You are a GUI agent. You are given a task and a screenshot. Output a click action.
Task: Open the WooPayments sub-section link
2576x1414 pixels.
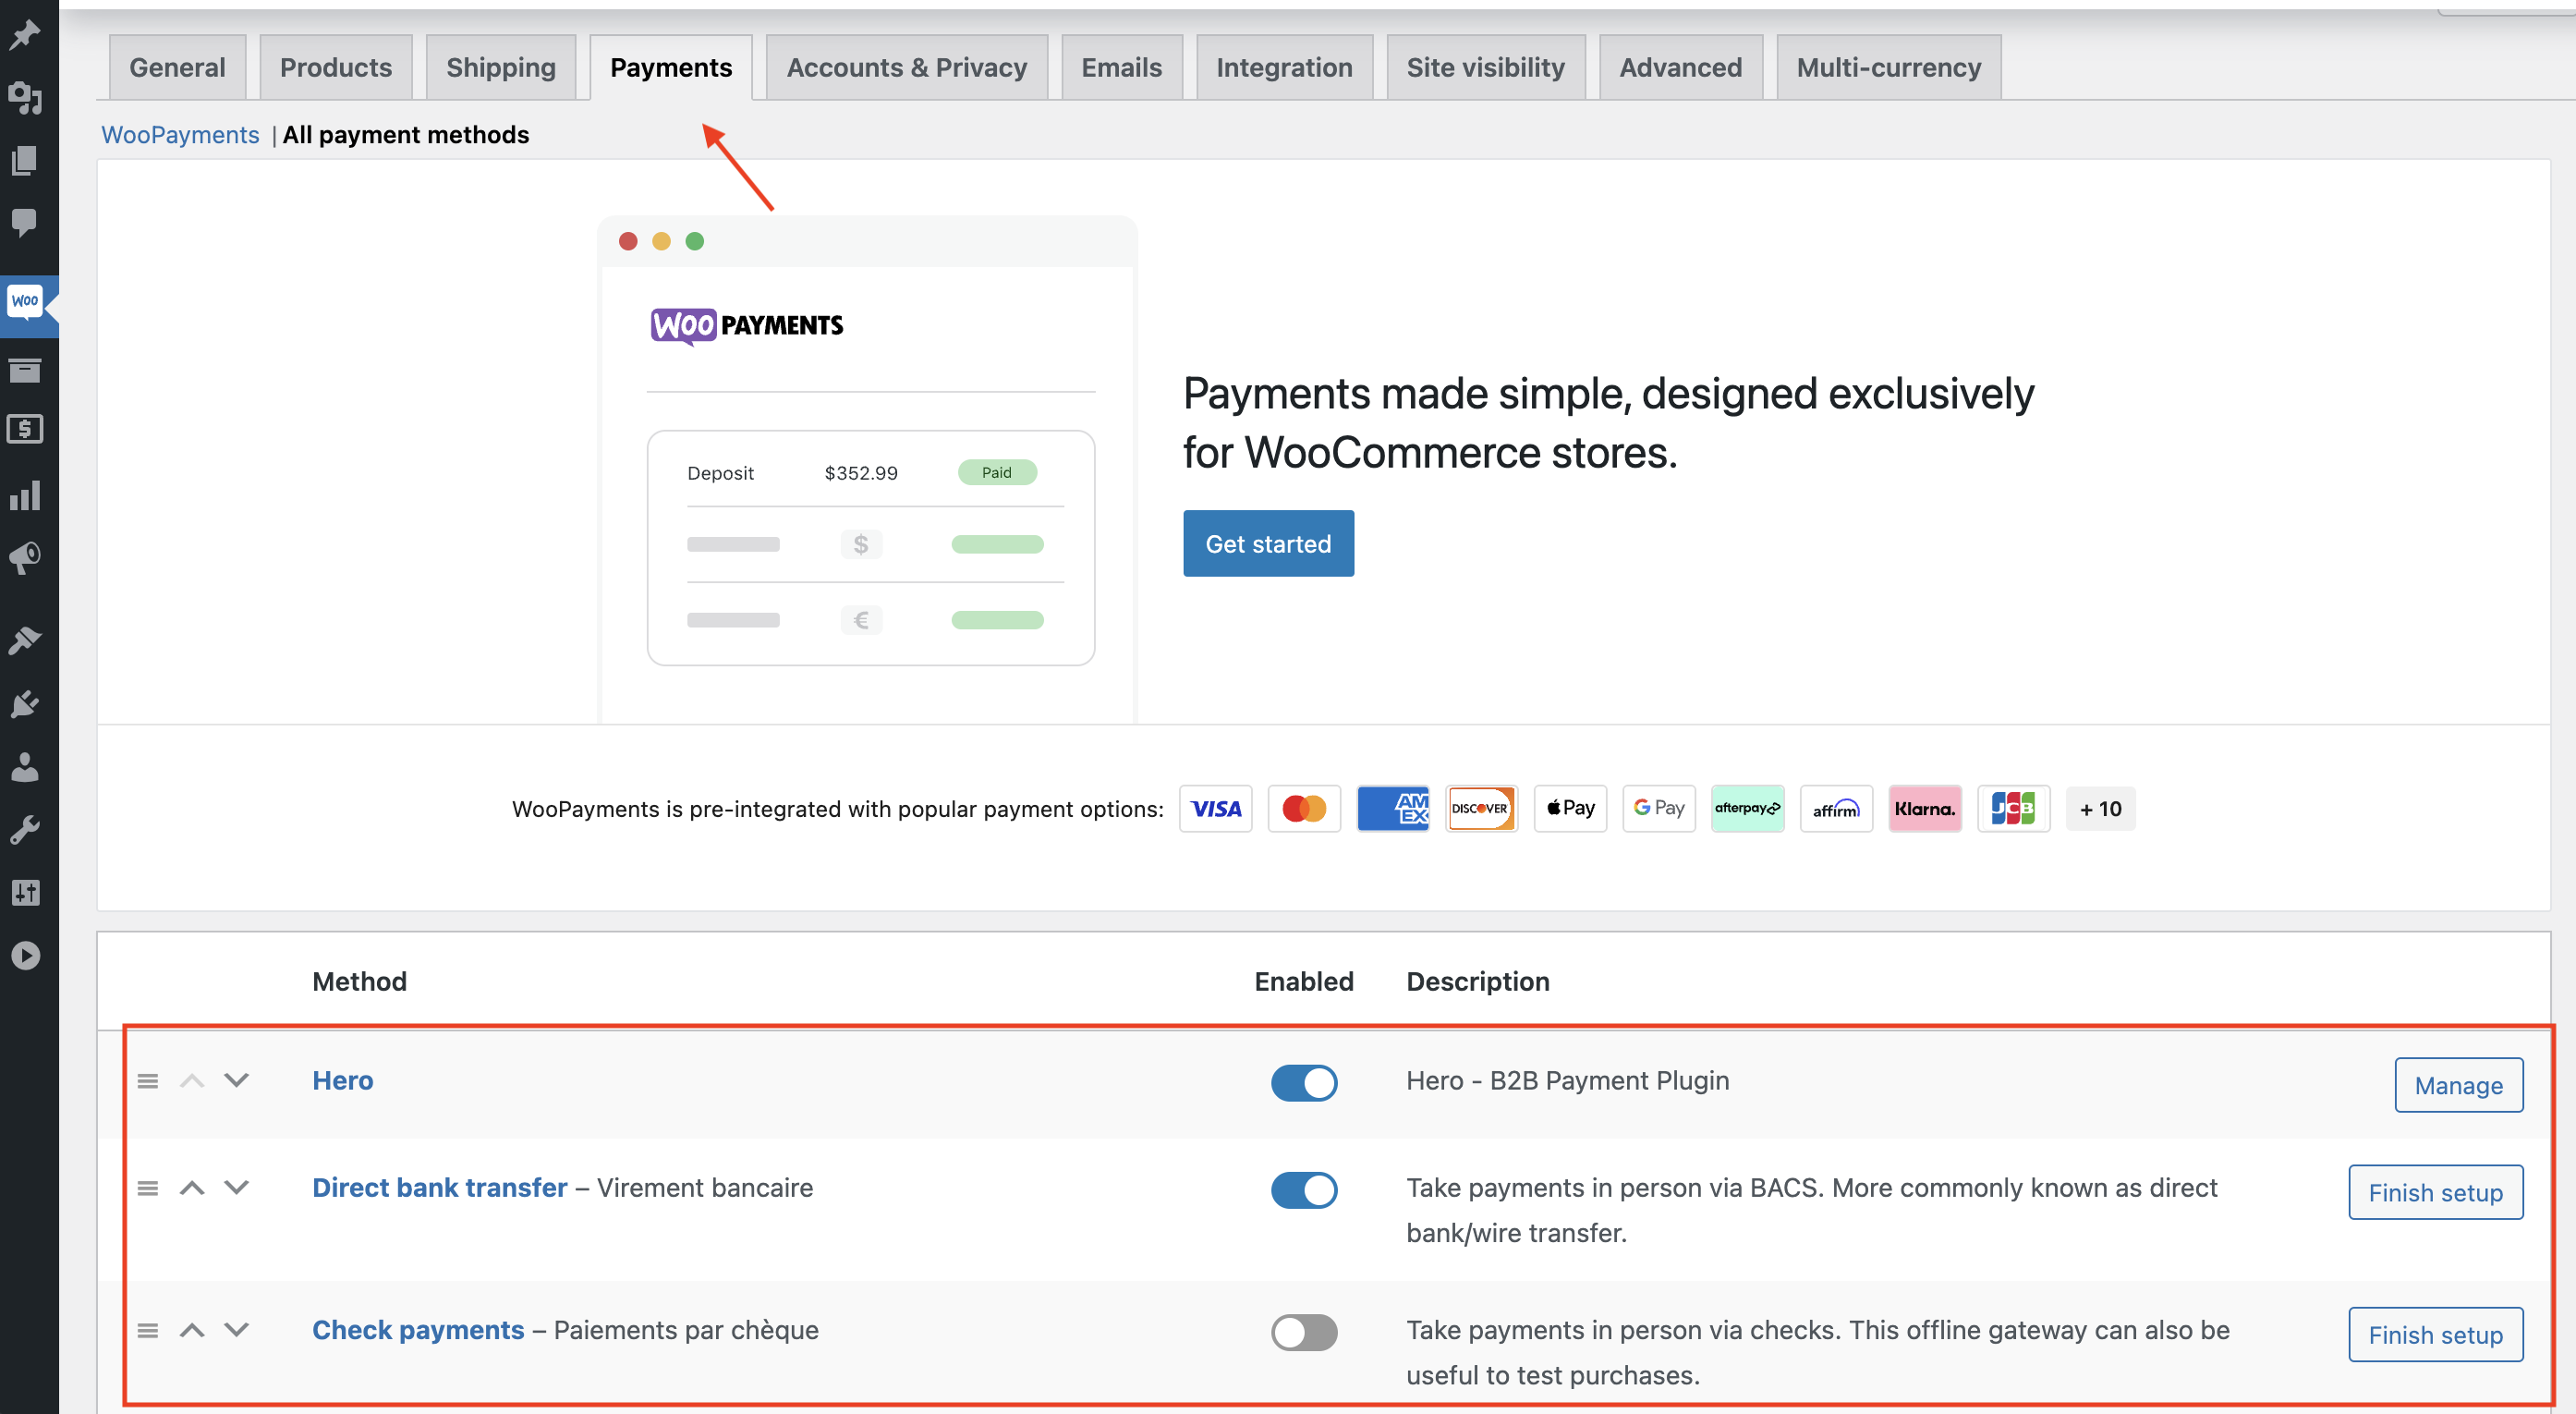click(x=180, y=135)
